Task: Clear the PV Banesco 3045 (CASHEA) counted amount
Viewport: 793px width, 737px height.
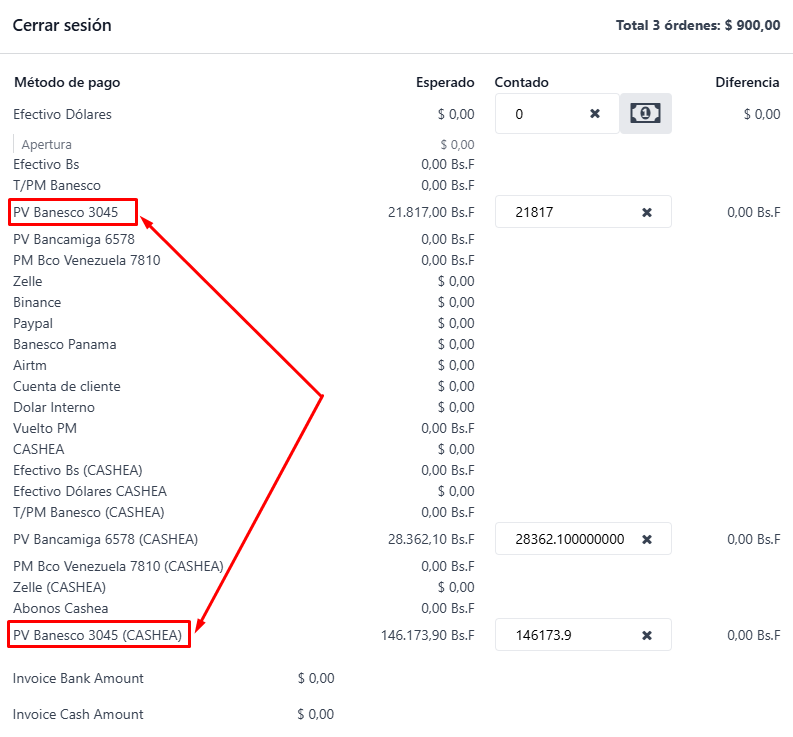Action: coord(647,635)
